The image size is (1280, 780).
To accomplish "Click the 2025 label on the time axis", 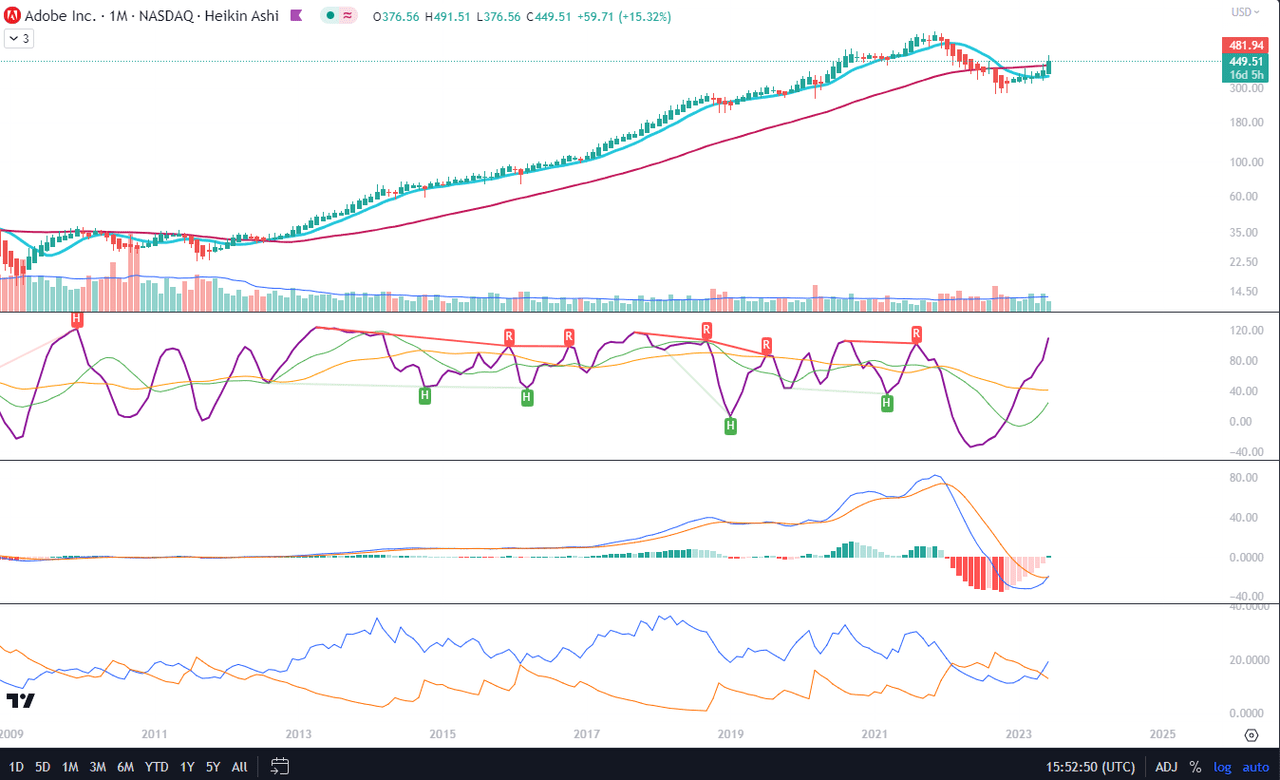I will click(x=1163, y=734).
